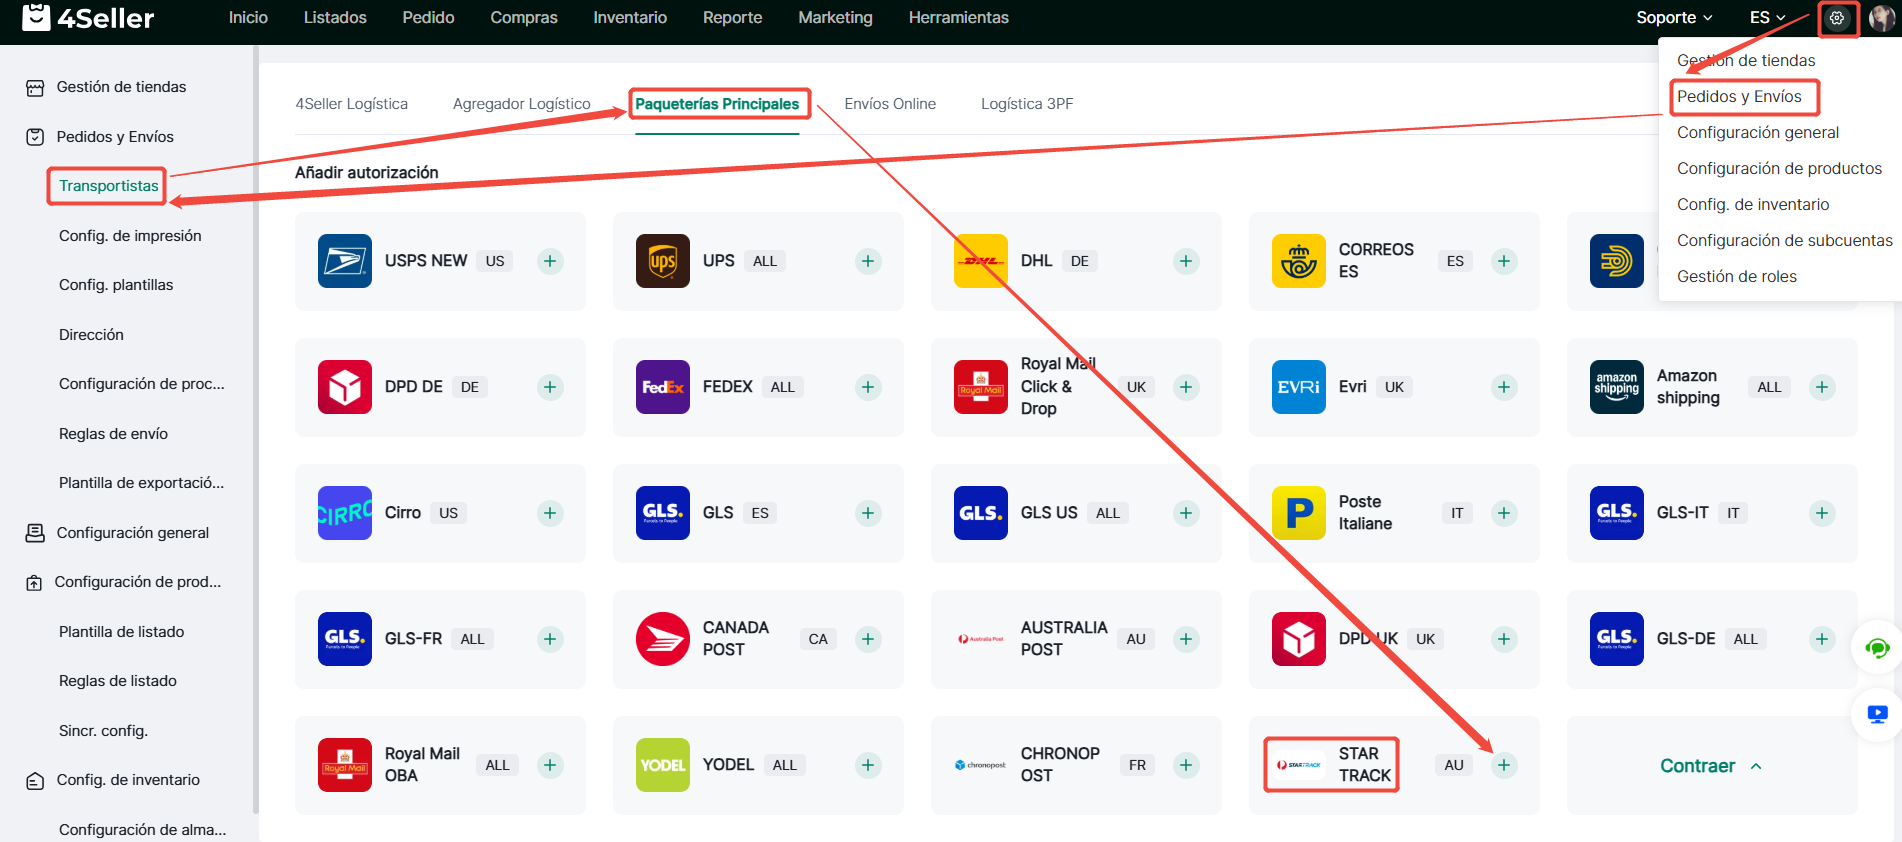
Task: Open Plantilla de listado in sidebar
Action: pyautogui.click(x=121, y=632)
